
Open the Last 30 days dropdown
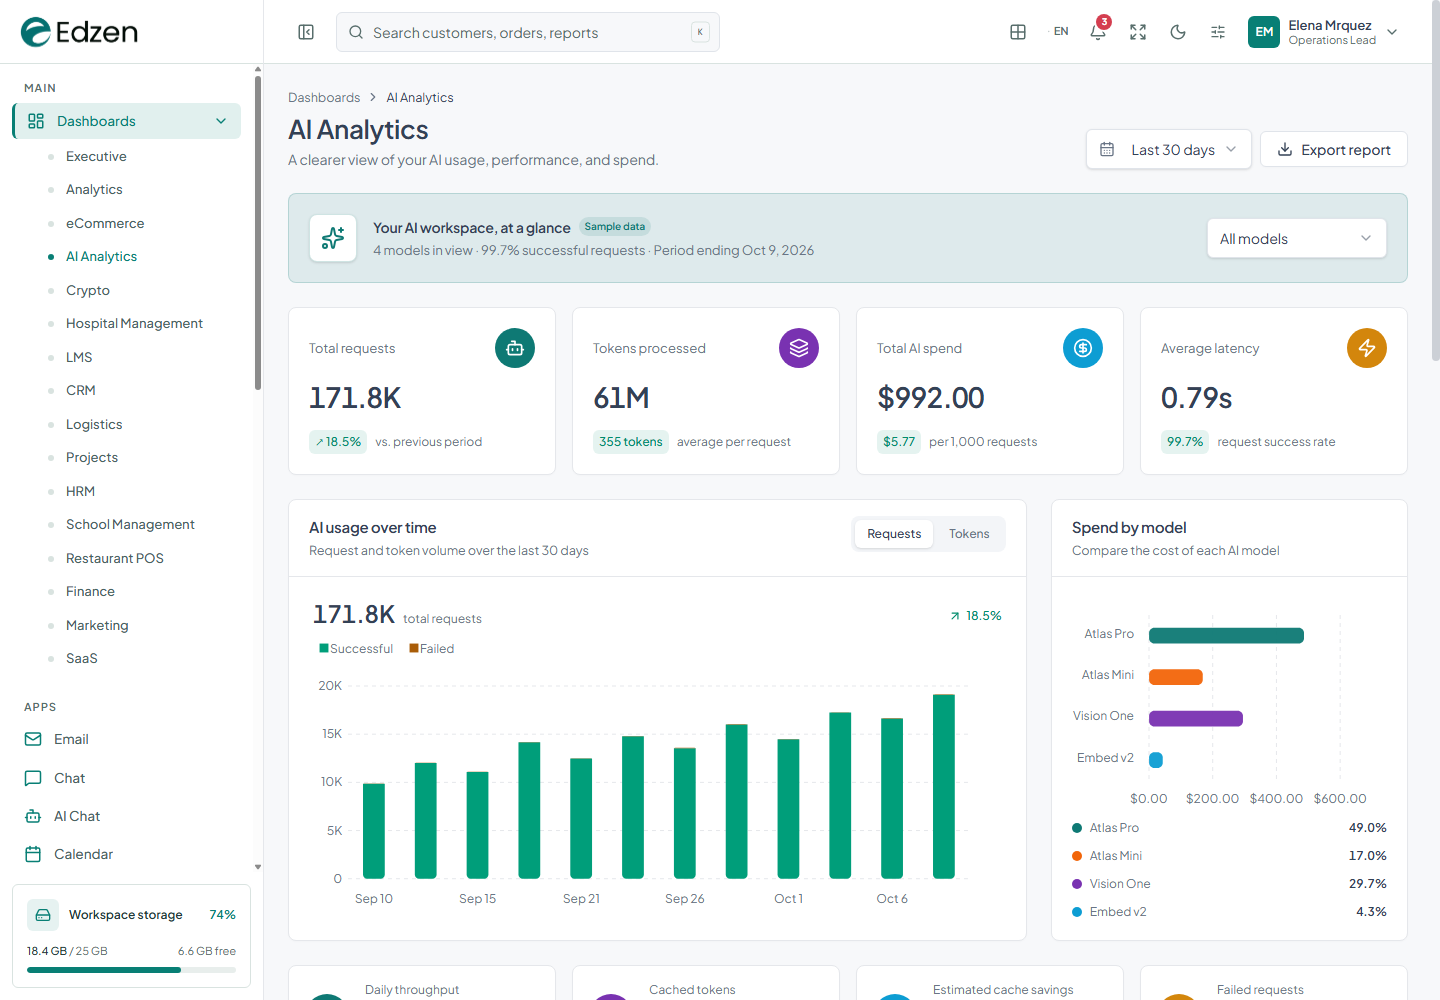tap(1168, 149)
